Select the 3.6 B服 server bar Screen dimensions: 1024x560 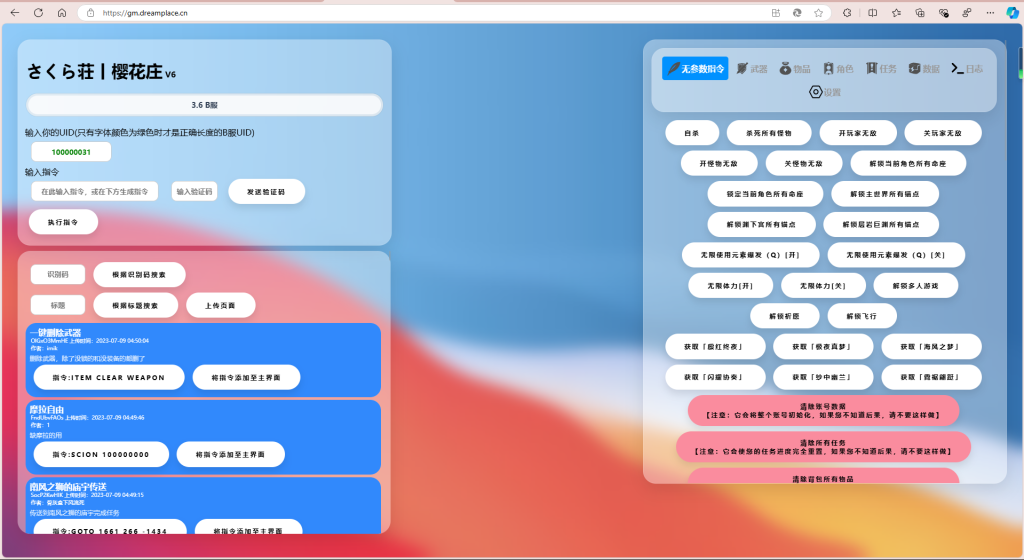(204, 105)
